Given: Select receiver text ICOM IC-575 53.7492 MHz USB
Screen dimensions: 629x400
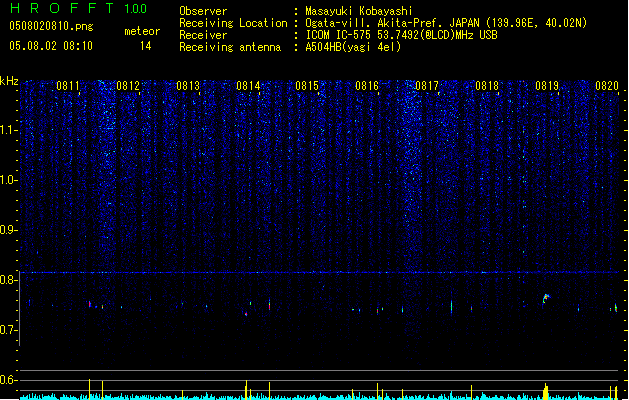Looking at the screenshot, I should pos(402,35).
